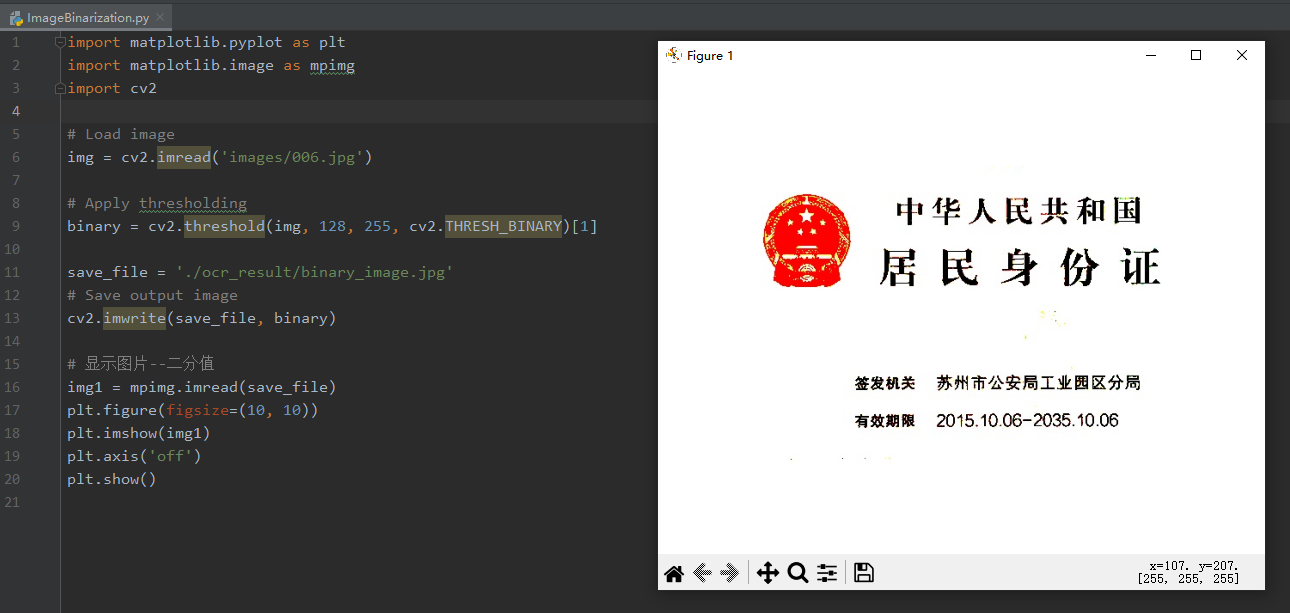Viewport: 1290px width, 613px height.
Task: Click the 'import cv2' statement
Action: tap(112, 88)
